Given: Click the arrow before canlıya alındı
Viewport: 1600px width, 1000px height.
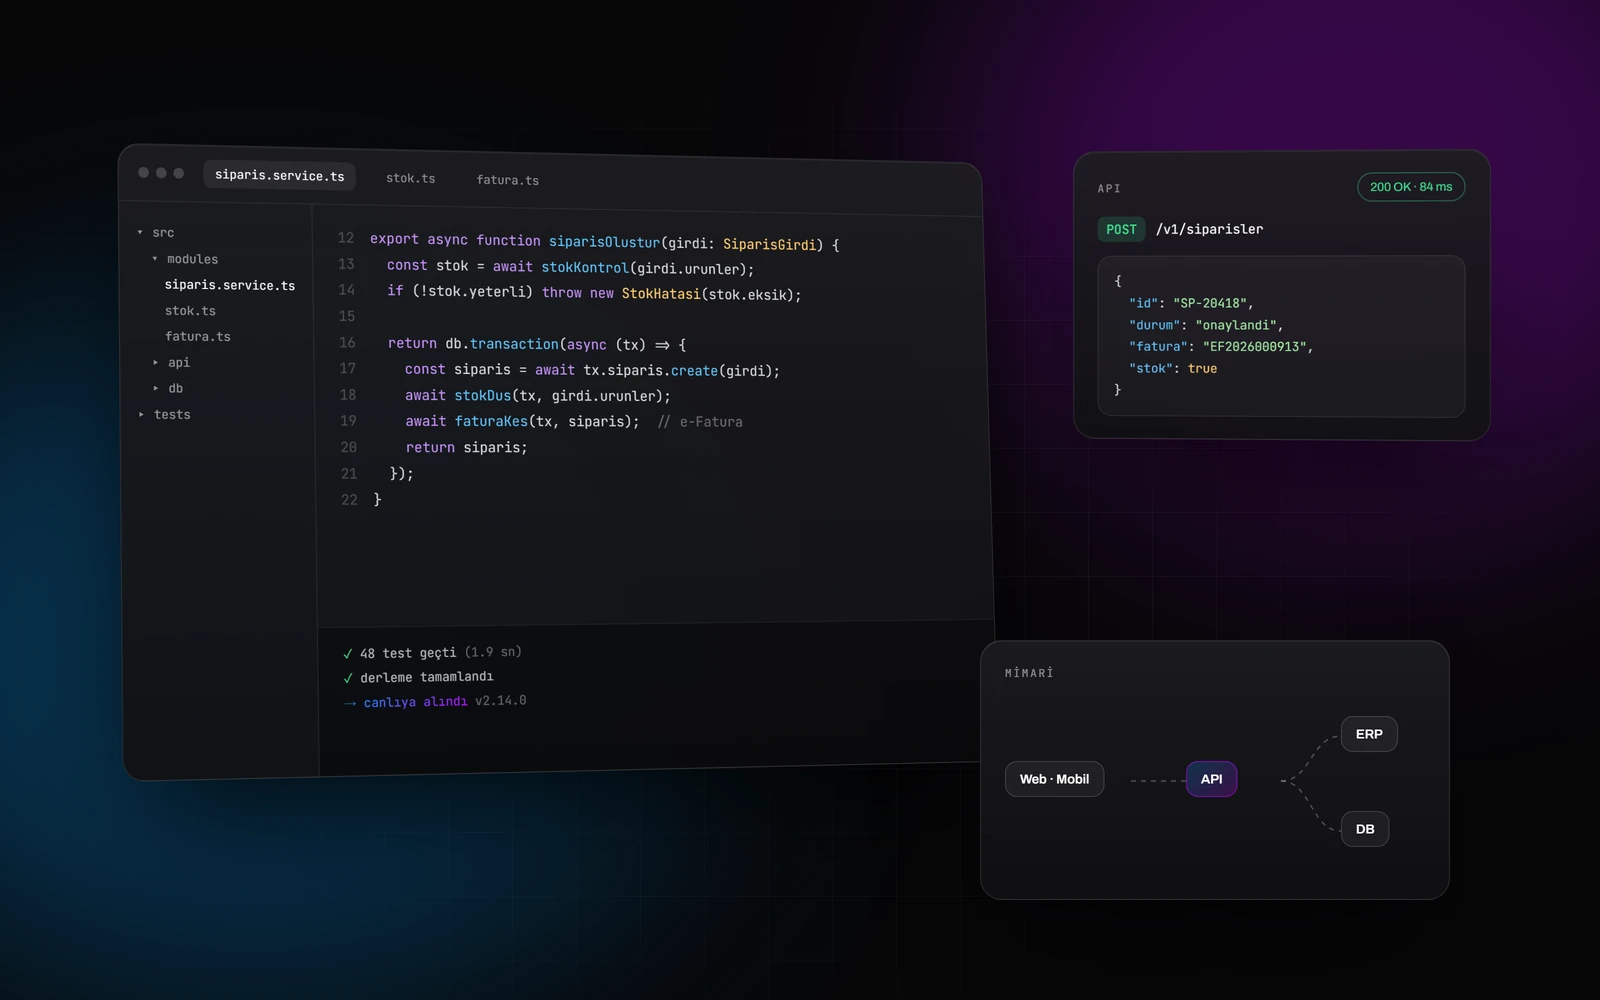Looking at the screenshot, I should pos(350,703).
